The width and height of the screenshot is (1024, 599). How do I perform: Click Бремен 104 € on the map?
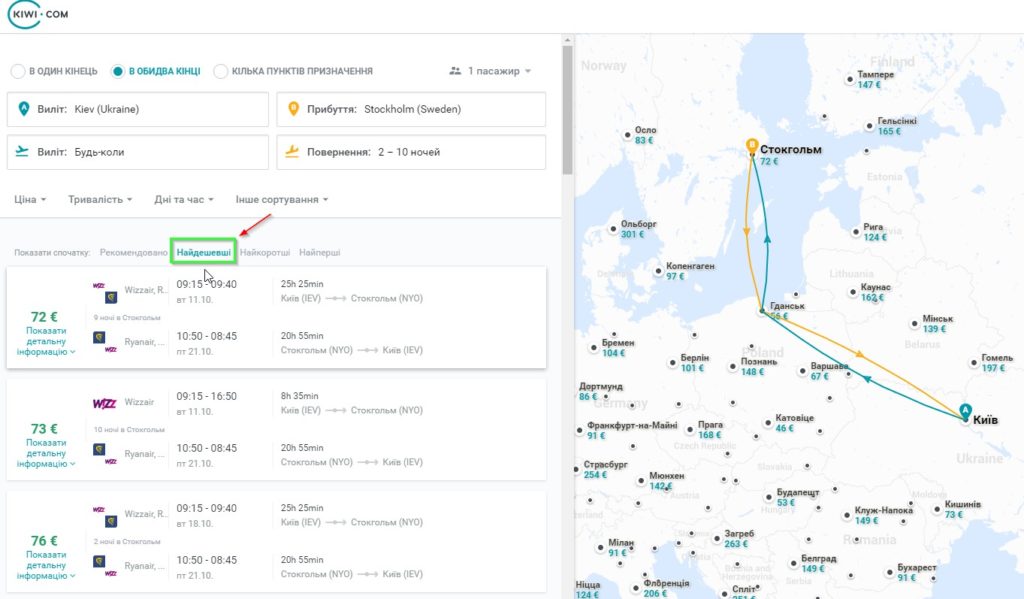[x=612, y=348]
